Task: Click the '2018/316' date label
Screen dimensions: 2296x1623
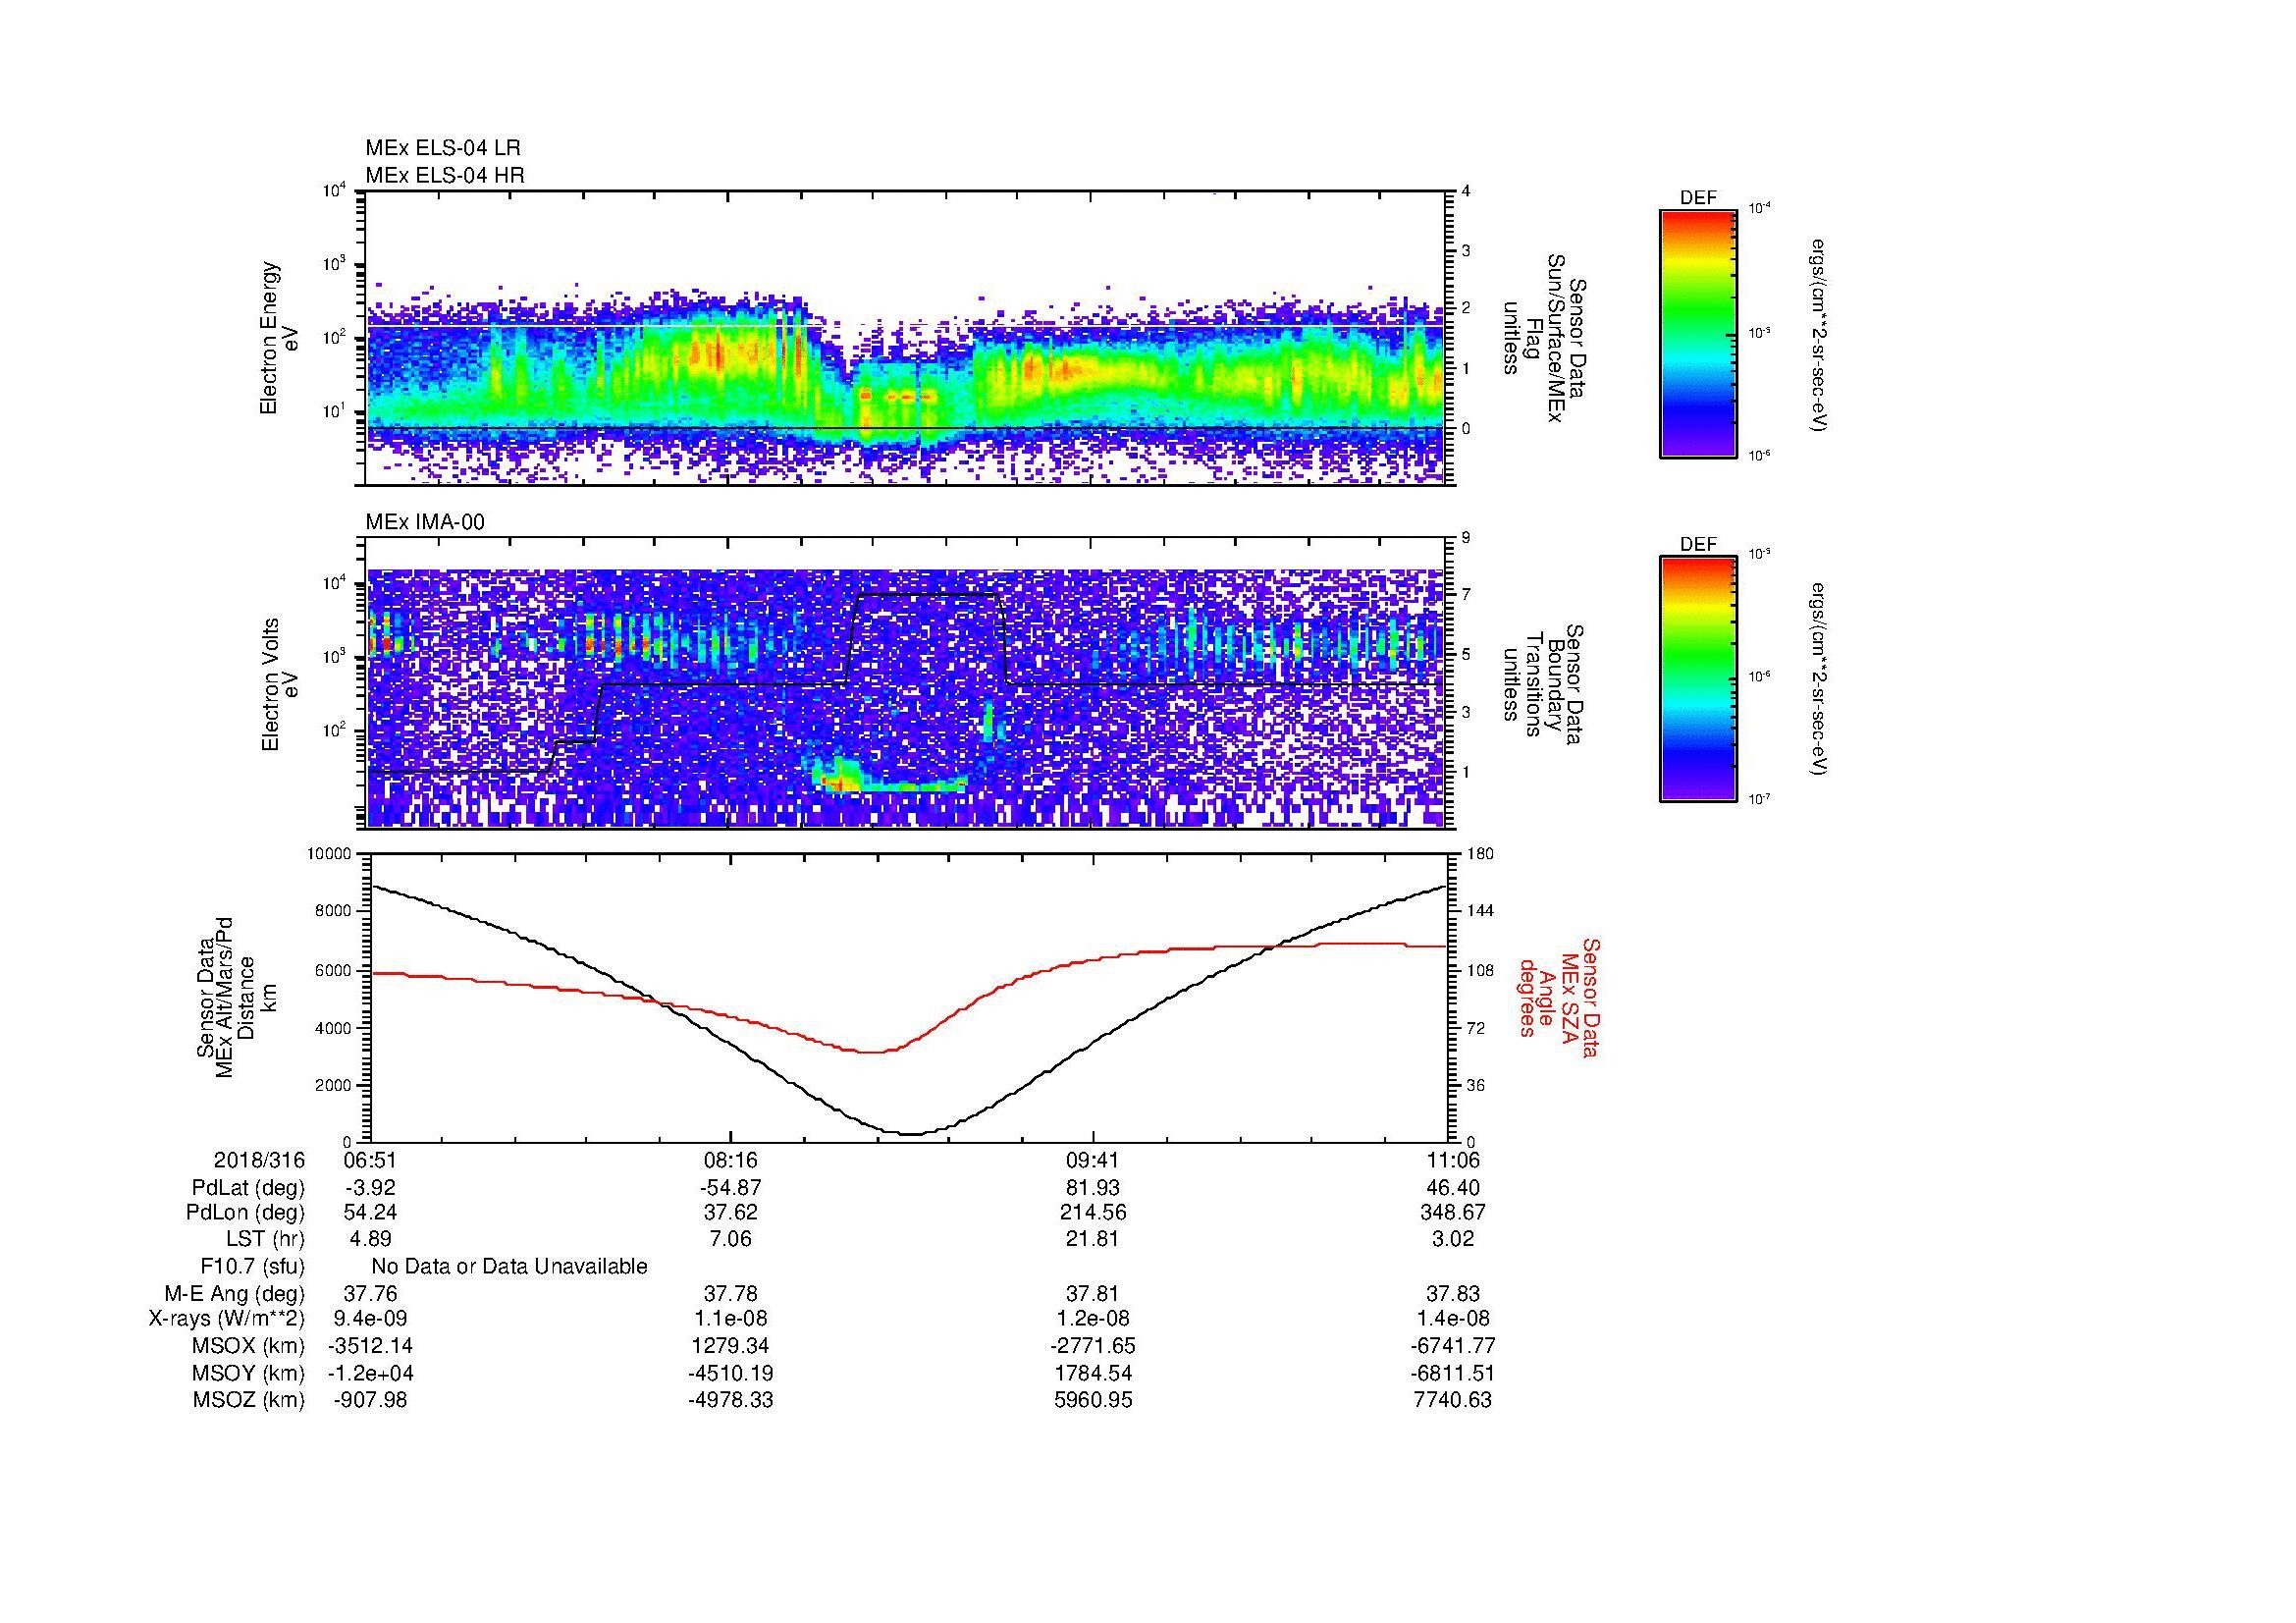Action: (x=259, y=1160)
